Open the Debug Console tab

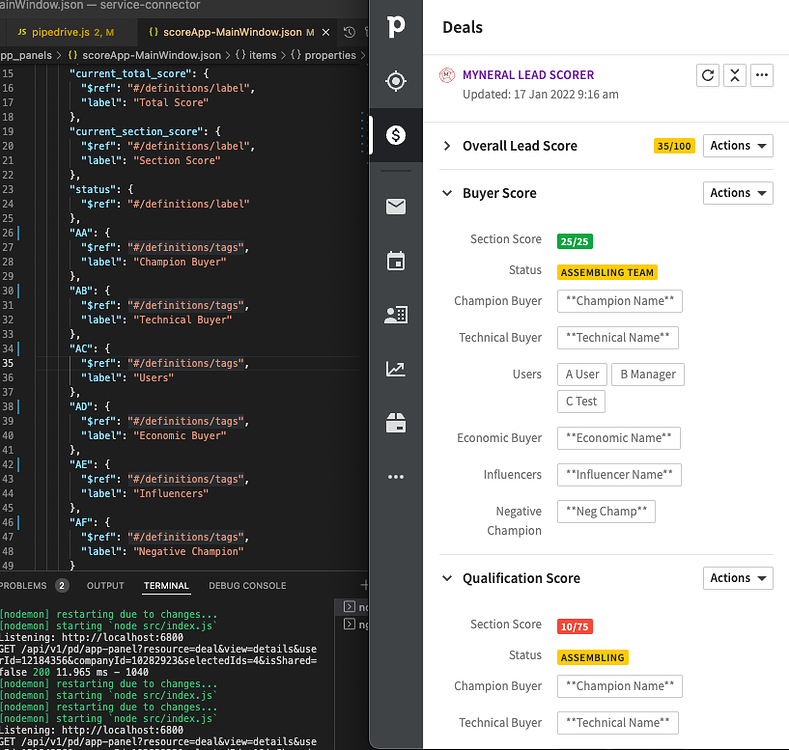pos(247,586)
